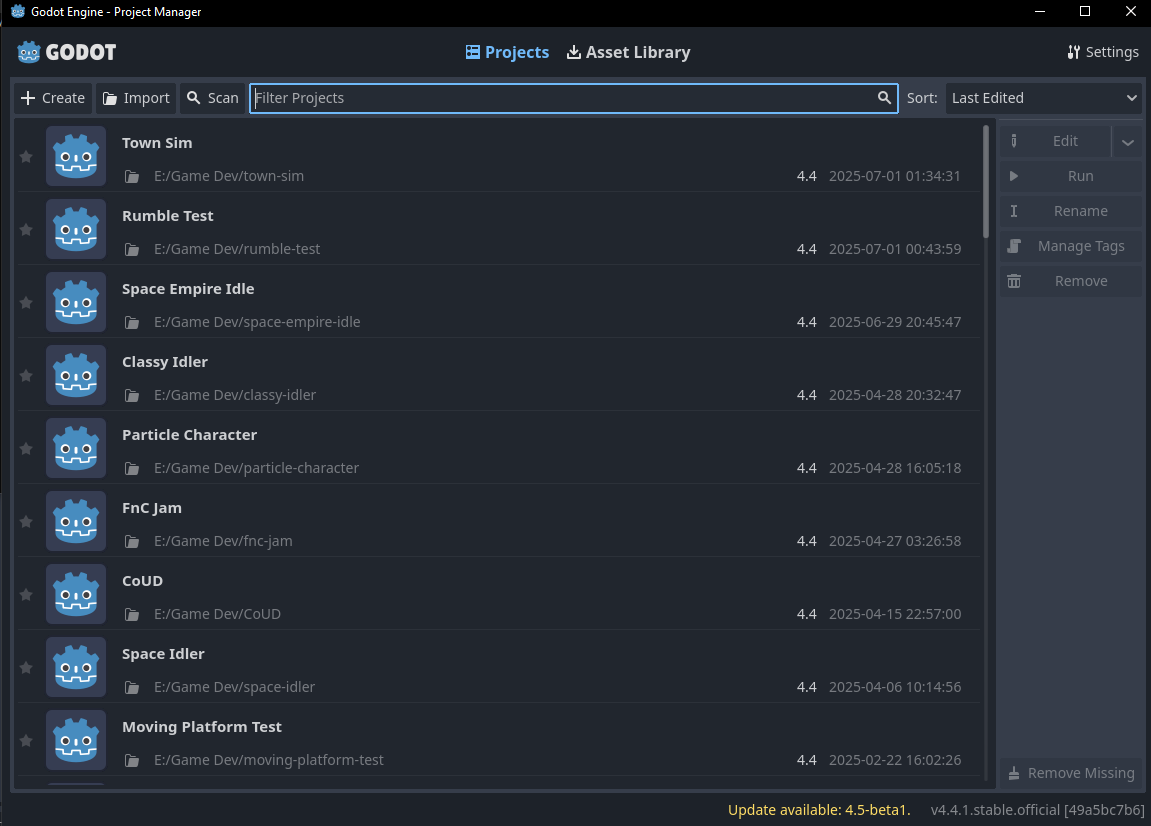Favorite the Particle Character project star
This screenshot has height=826, width=1151.
point(26,449)
